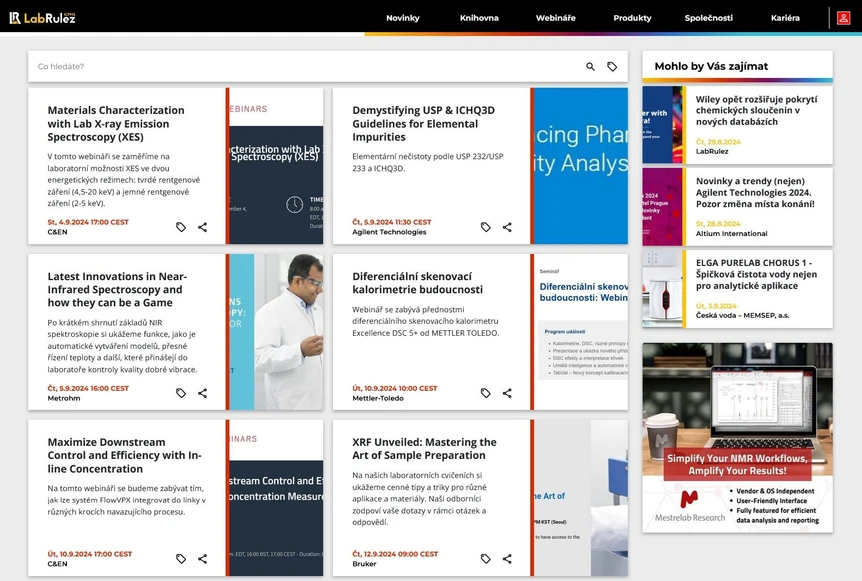
Task: Go to the Webináře section
Action: click(x=556, y=18)
